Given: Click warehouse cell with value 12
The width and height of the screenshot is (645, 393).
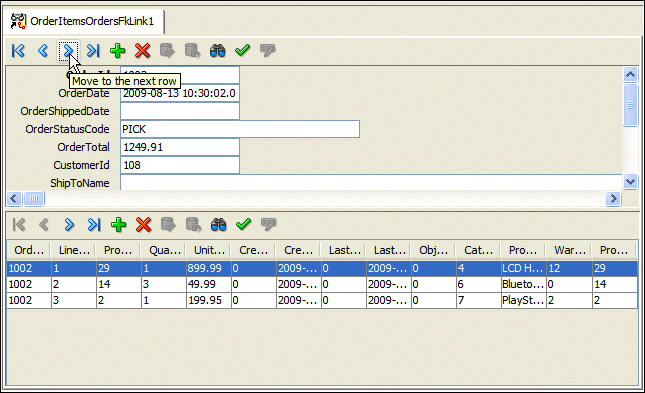Looking at the screenshot, I should (x=569, y=268).
